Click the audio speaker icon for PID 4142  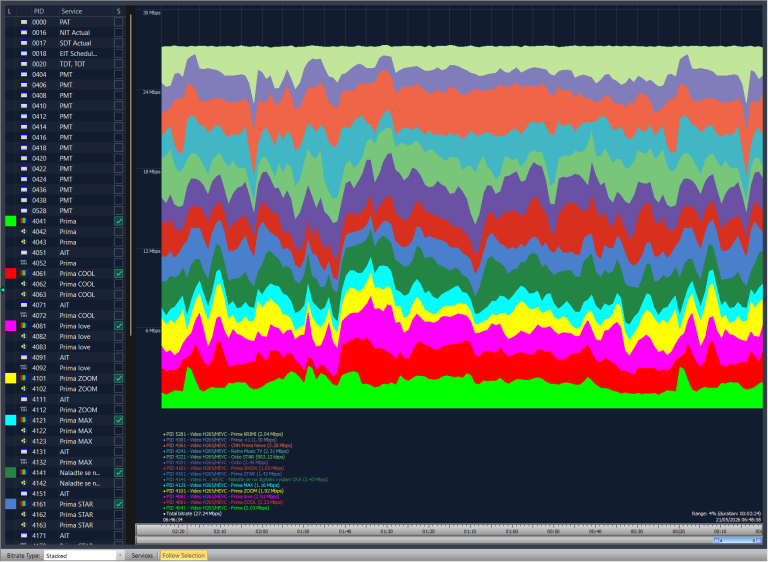pos(24,483)
